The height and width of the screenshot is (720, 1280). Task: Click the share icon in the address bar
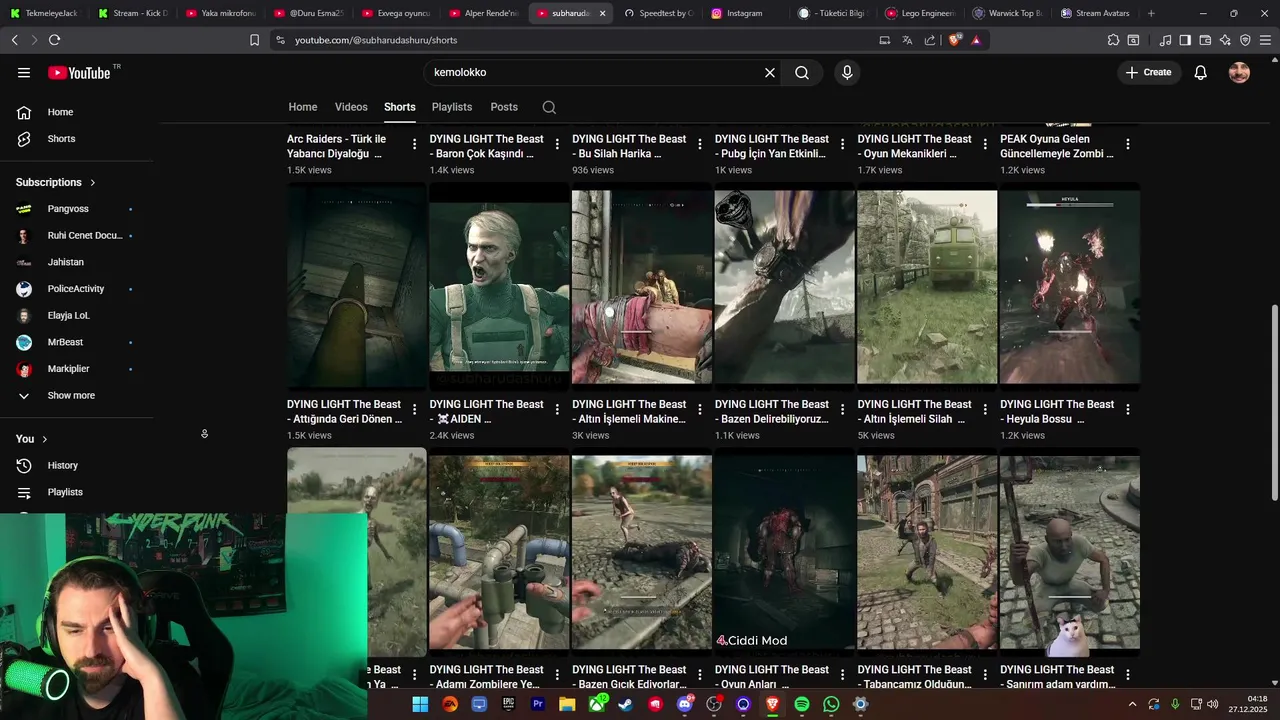pyautogui.click(x=930, y=40)
